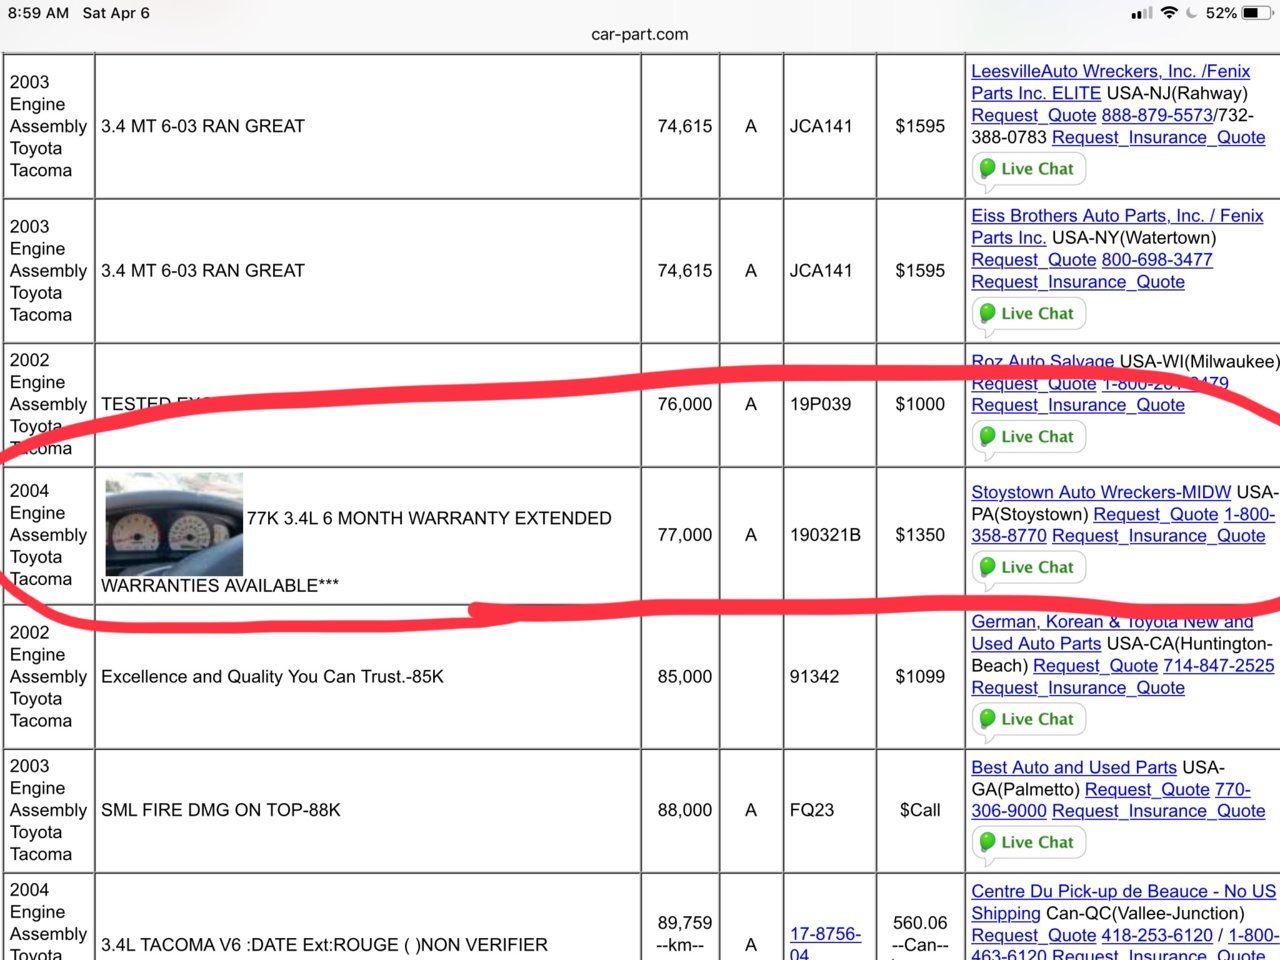Start Live Chat for the $1000 2002 engine

tap(1028, 436)
